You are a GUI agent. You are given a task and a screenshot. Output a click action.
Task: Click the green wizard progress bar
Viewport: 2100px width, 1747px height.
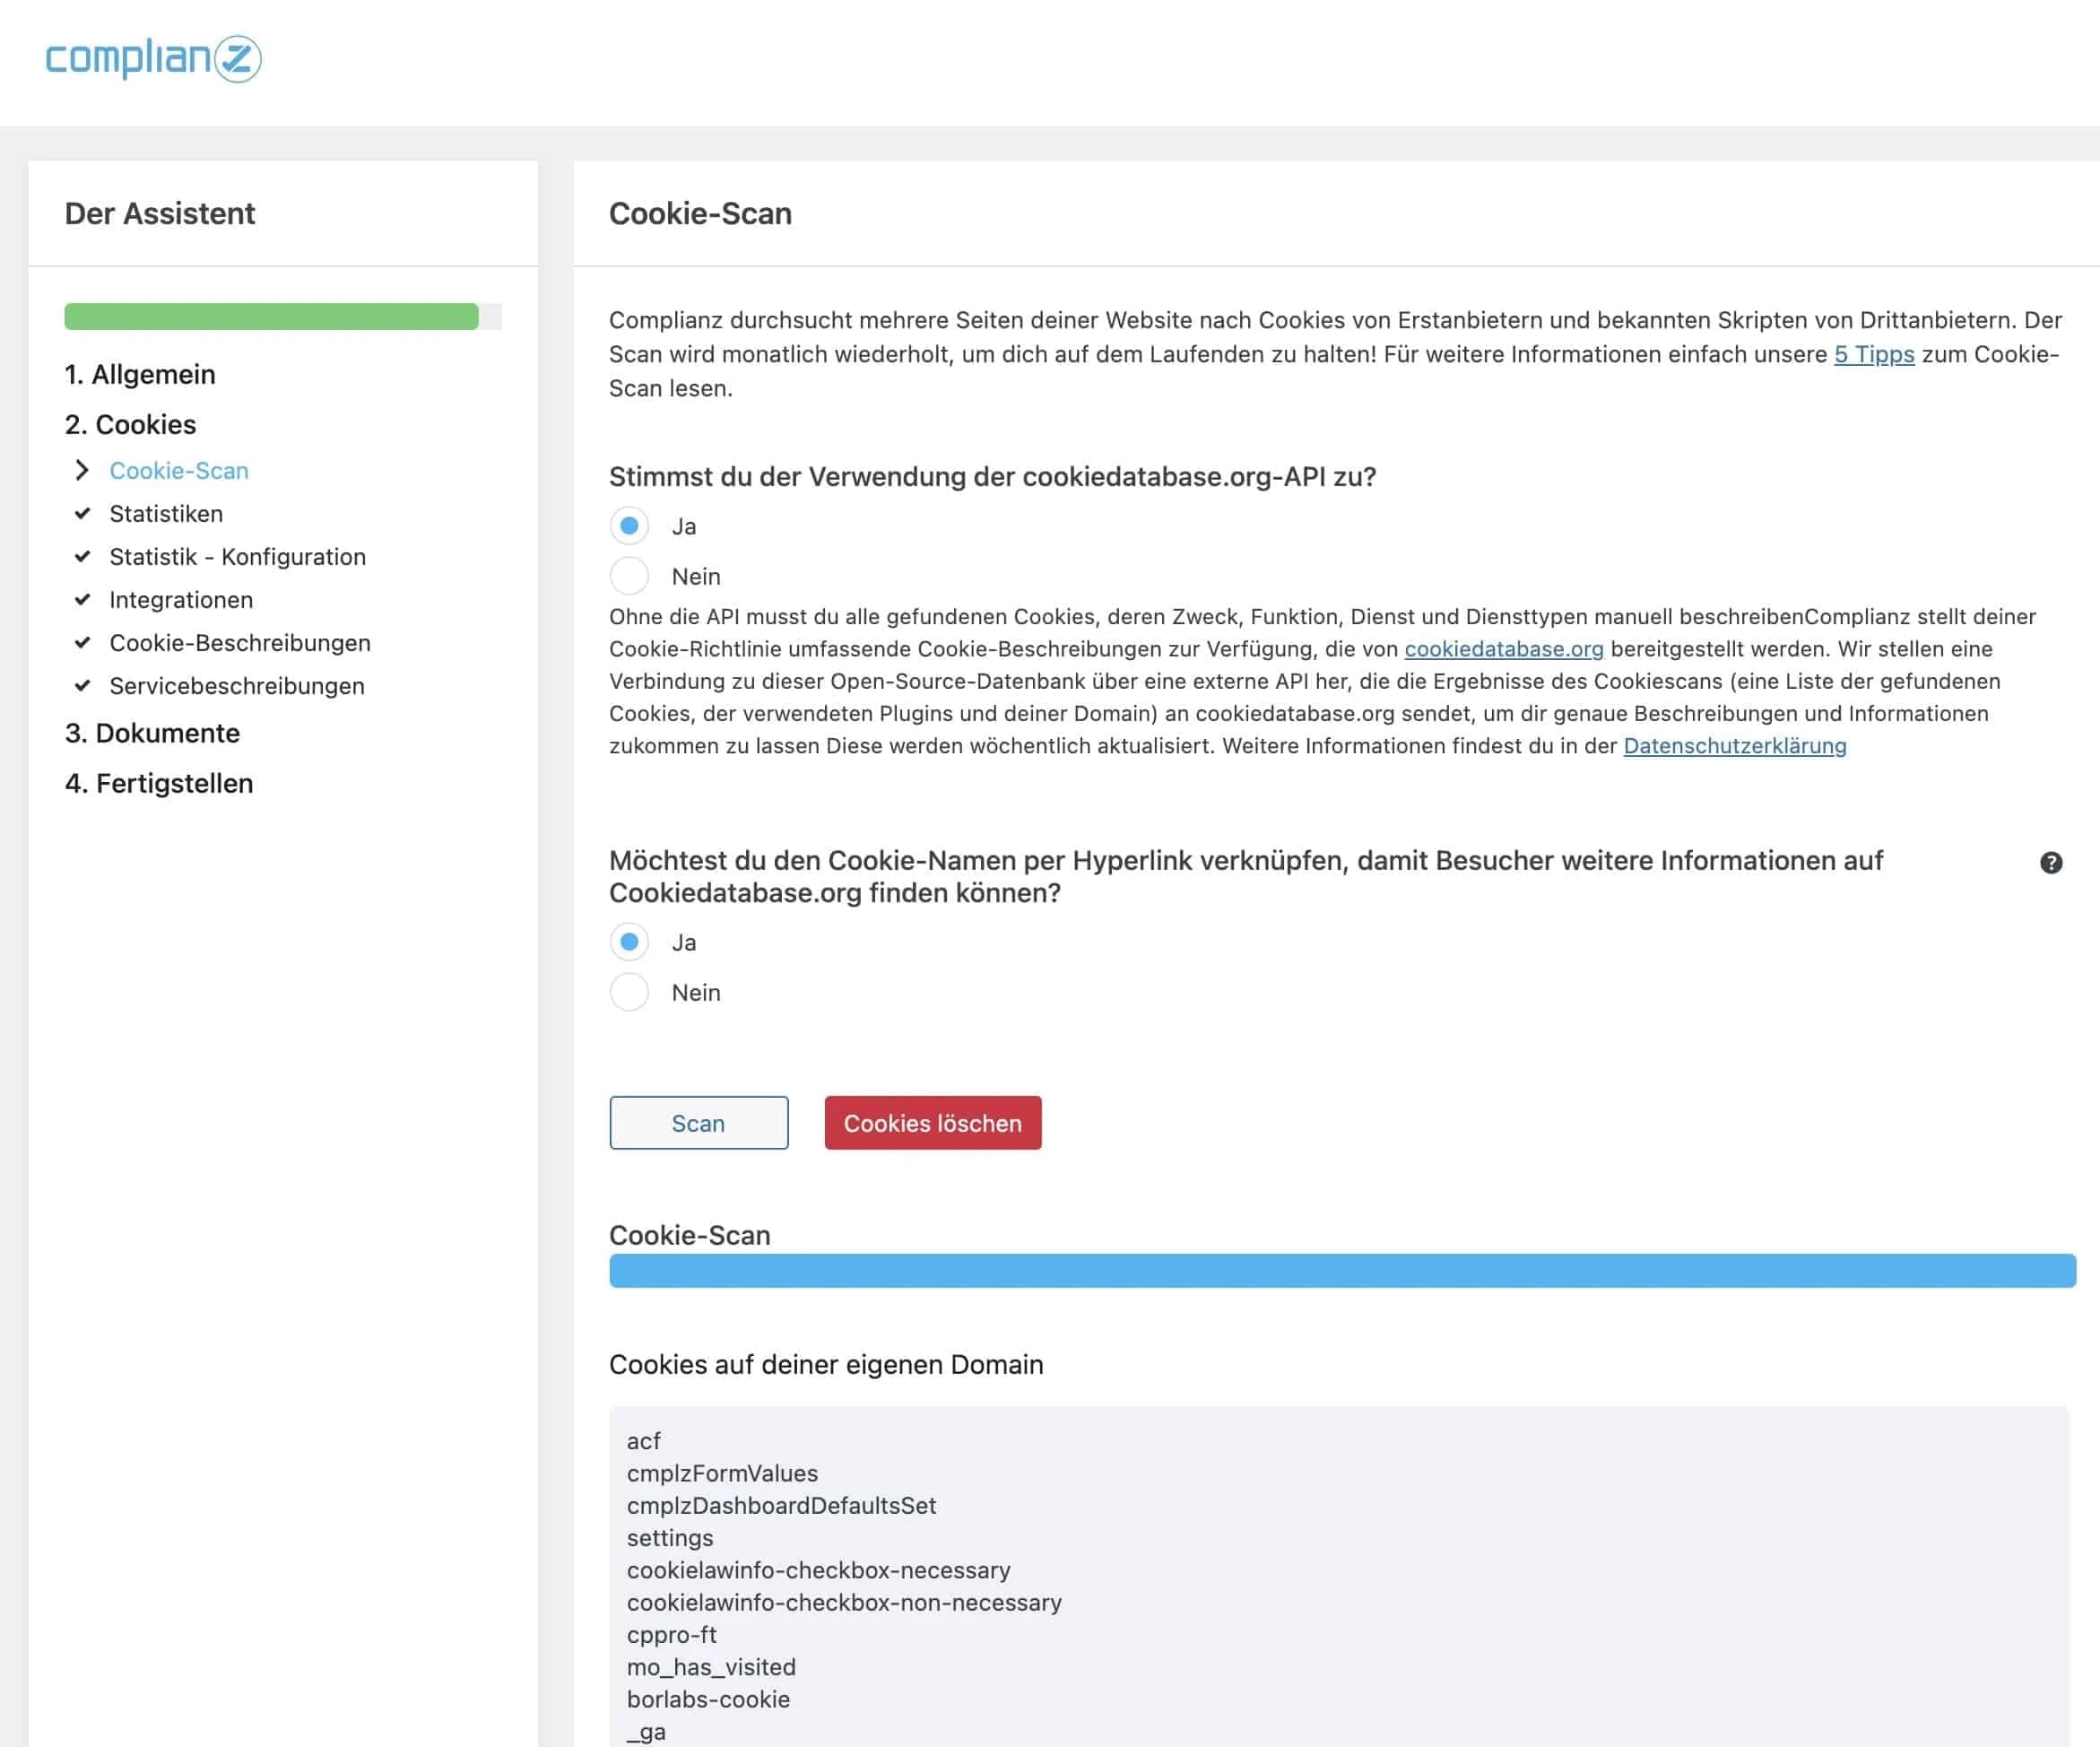(x=272, y=316)
